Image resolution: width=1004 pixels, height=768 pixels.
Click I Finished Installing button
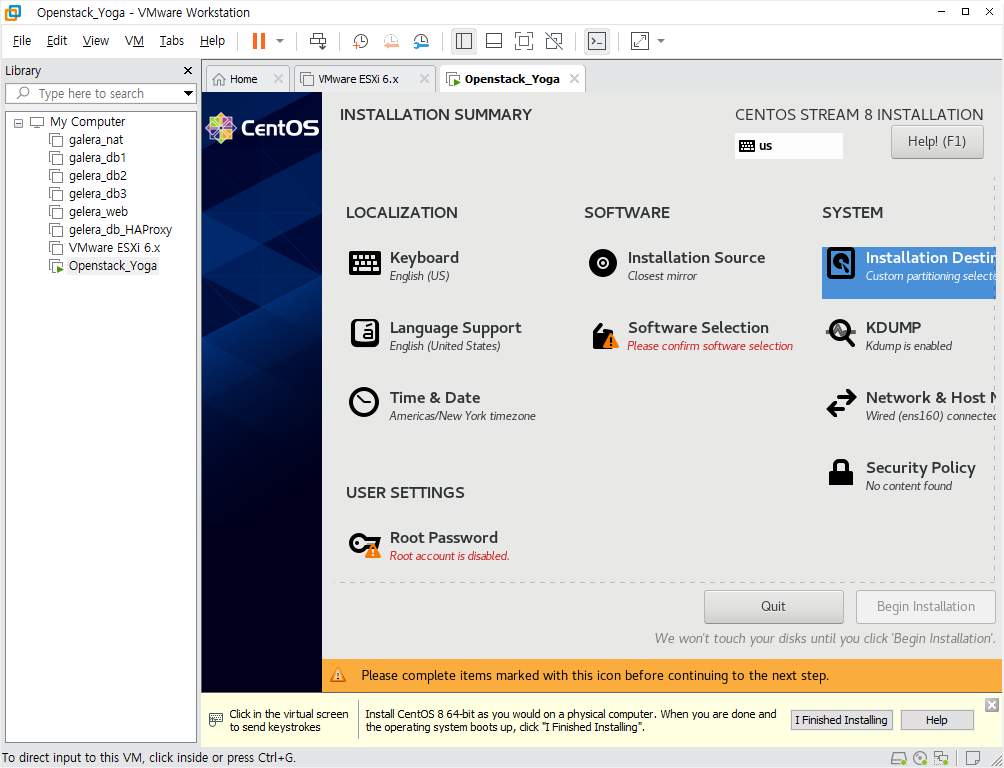[x=841, y=720]
